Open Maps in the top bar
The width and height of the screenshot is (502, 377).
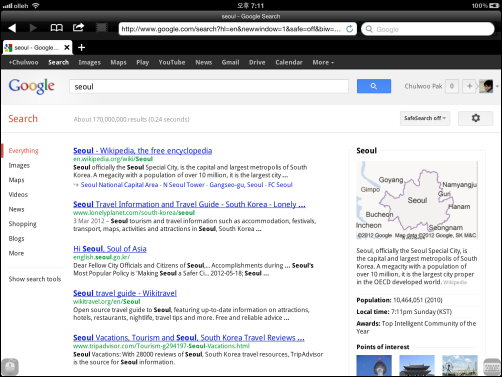click(118, 62)
